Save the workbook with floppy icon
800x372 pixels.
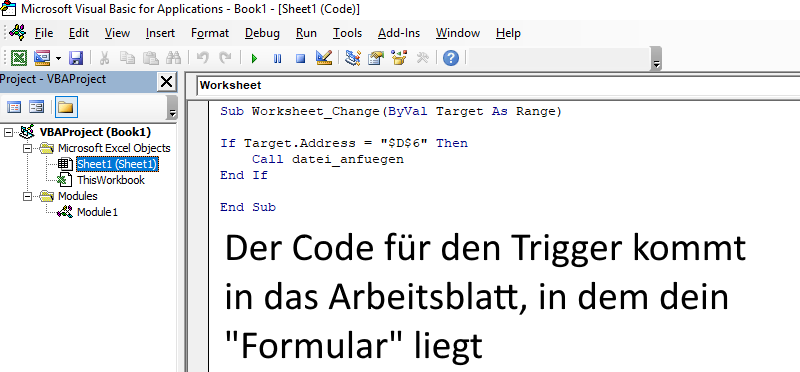point(76,58)
